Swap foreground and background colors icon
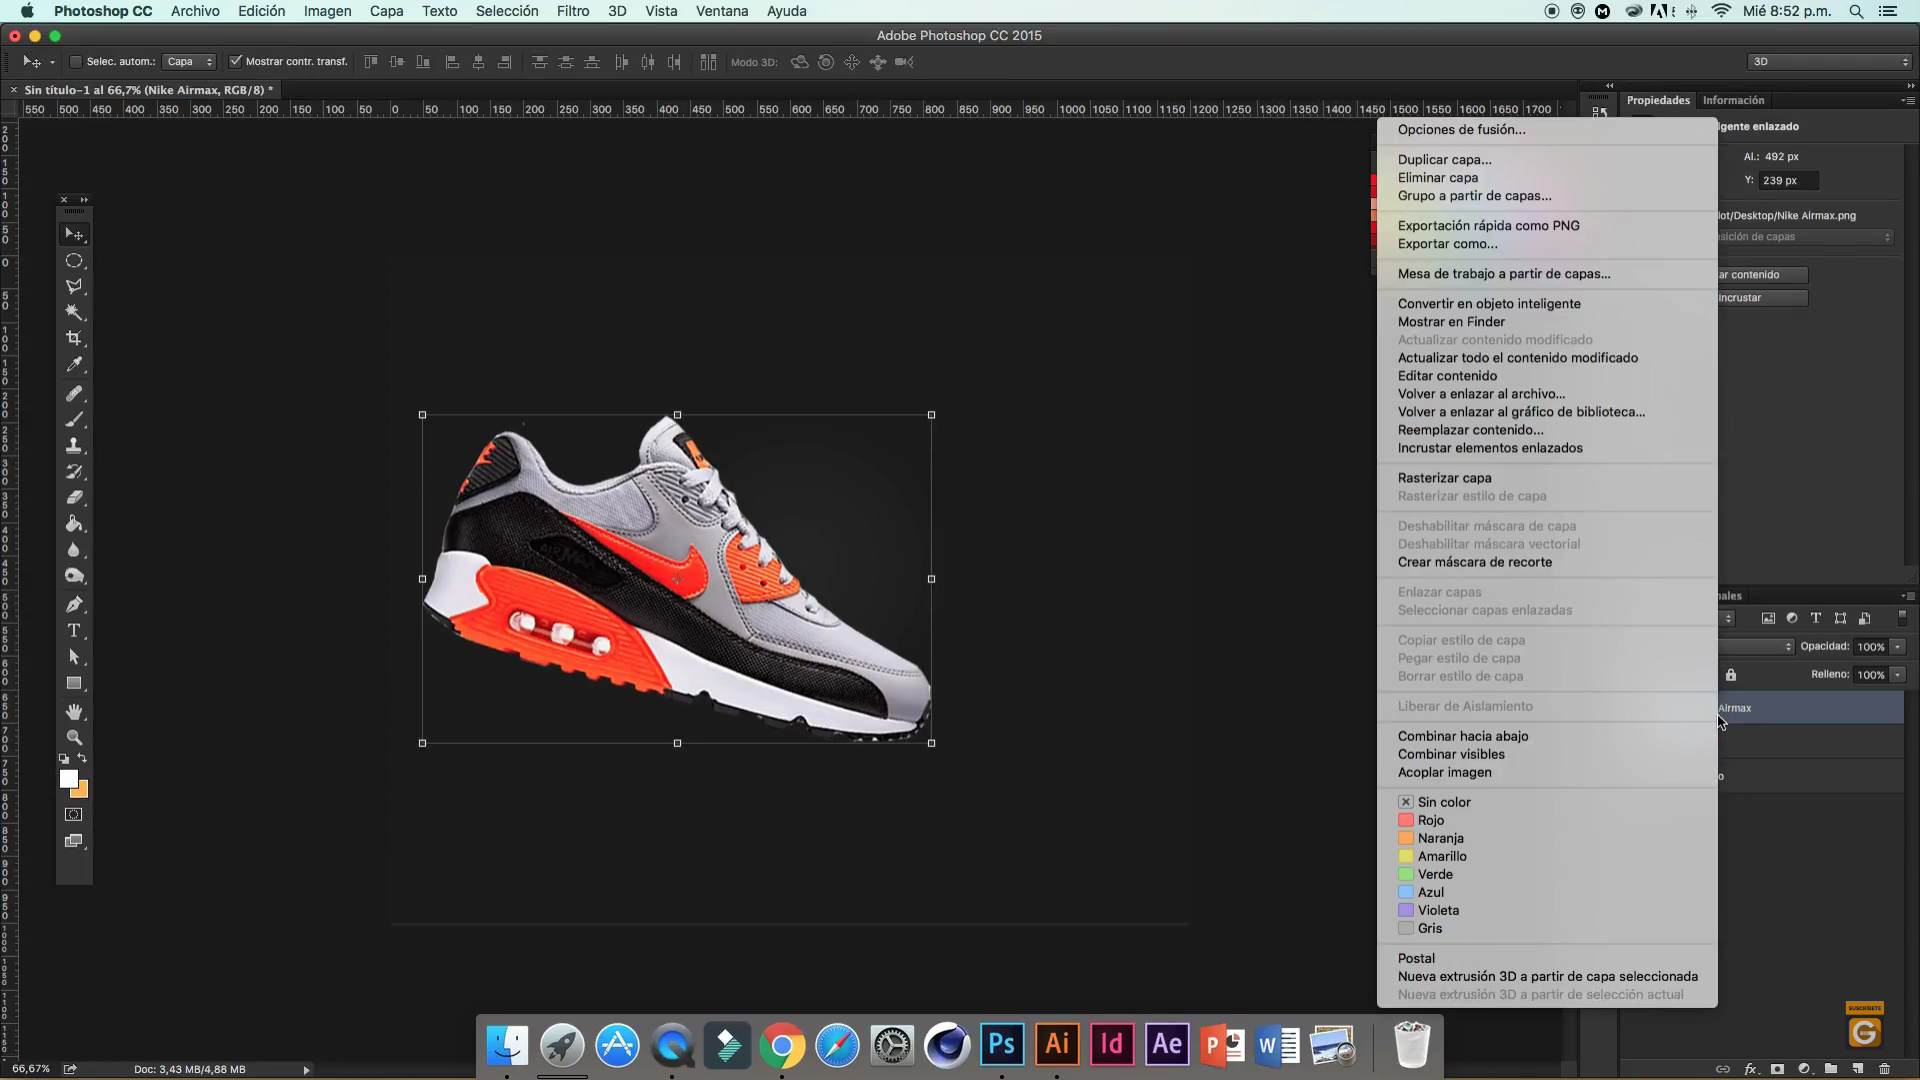Screen dimensions: 1920x1080 (x=82, y=759)
